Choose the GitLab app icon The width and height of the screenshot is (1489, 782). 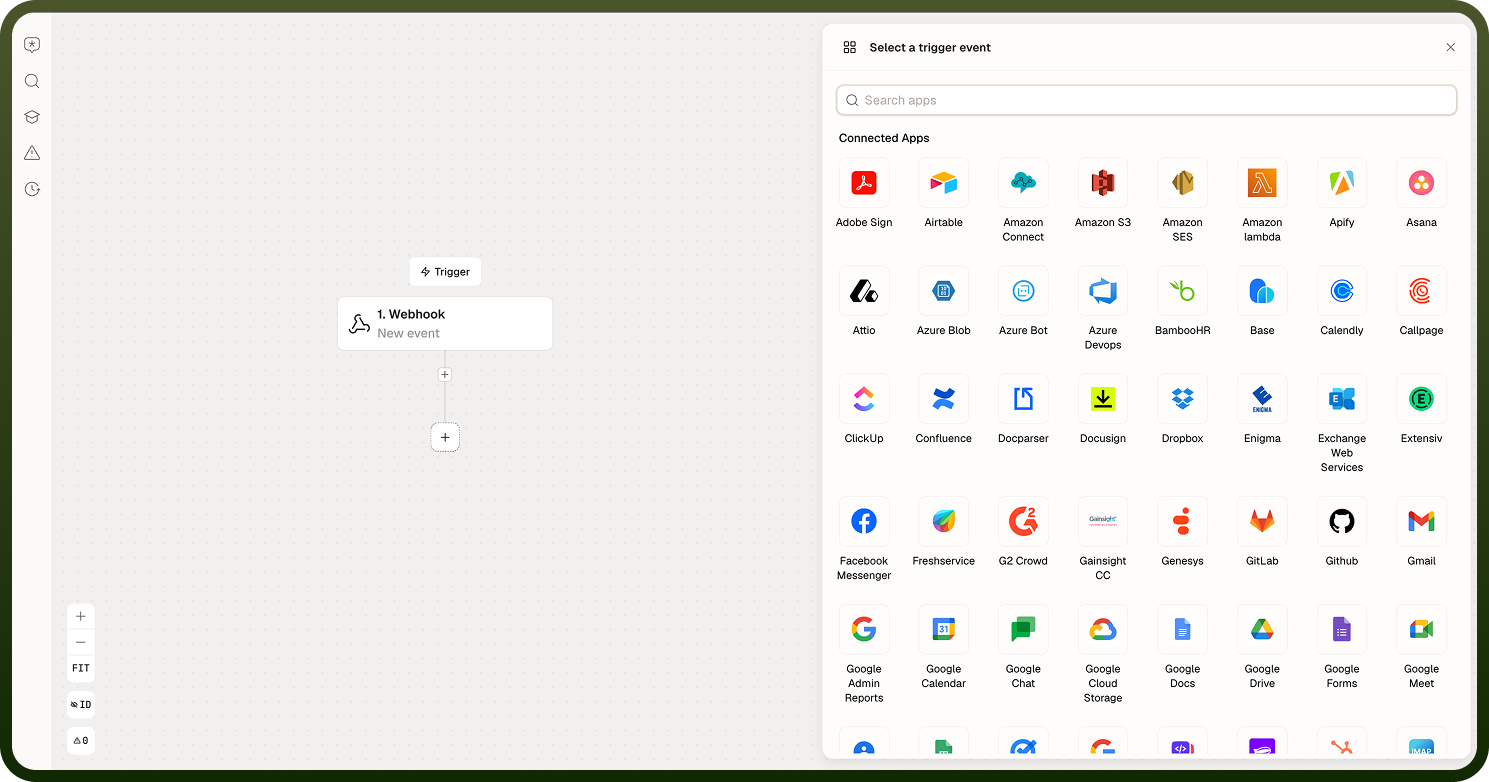point(1262,522)
